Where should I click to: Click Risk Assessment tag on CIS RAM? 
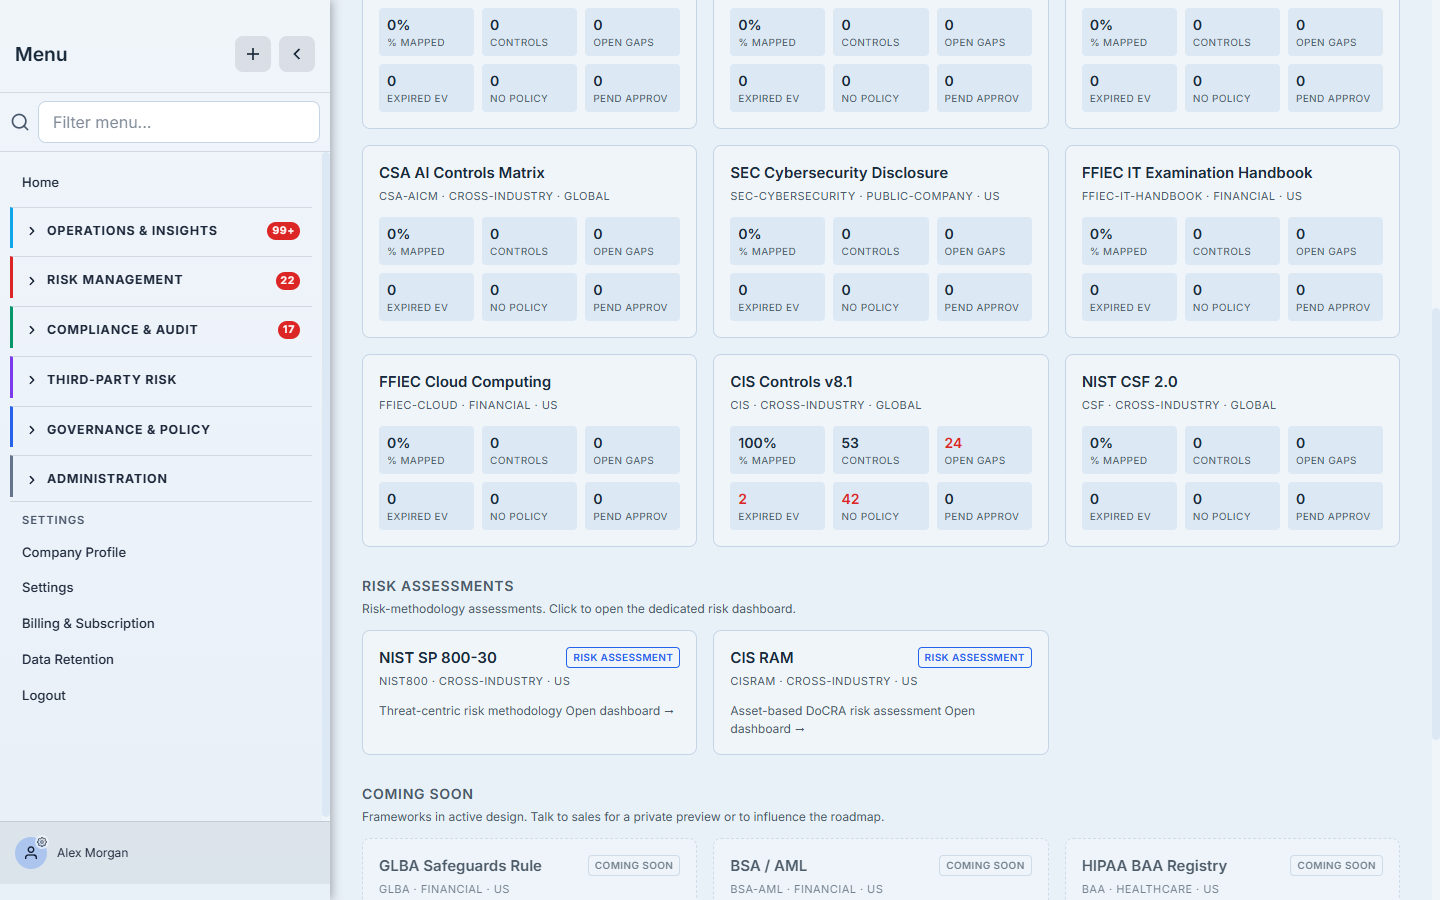tap(975, 657)
